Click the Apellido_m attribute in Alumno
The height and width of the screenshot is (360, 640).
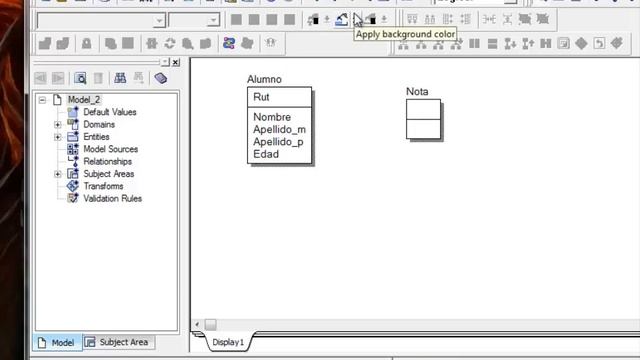coord(279,129)
